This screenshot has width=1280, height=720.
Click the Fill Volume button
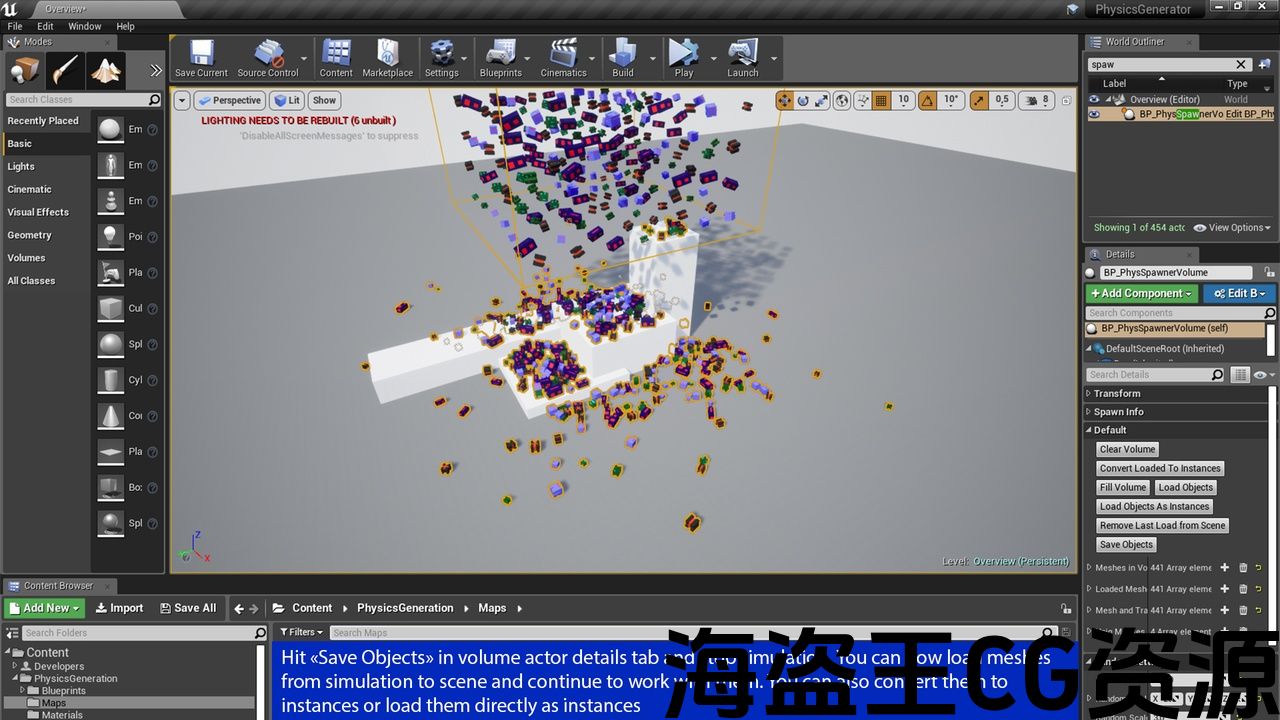1123,488
